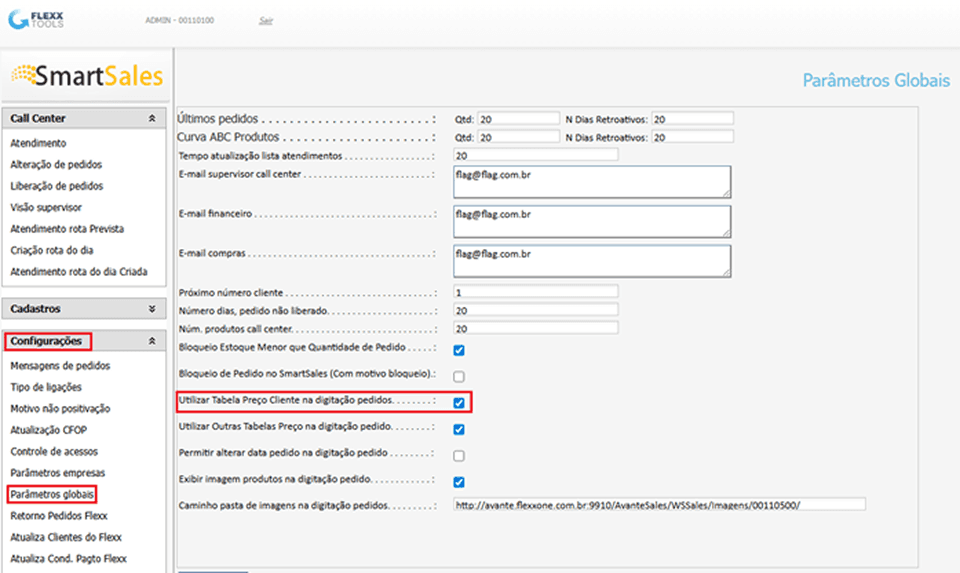Open Atualização CFOP
Screen dimensions: 960x573
(x=48, y=430)
